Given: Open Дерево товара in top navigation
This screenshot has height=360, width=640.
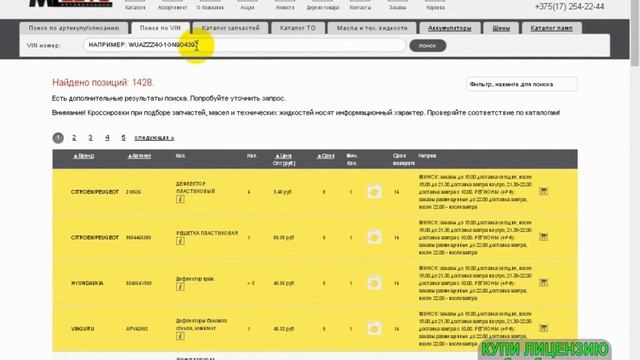Looking at the screenshot, I should (x=322, y=7).
